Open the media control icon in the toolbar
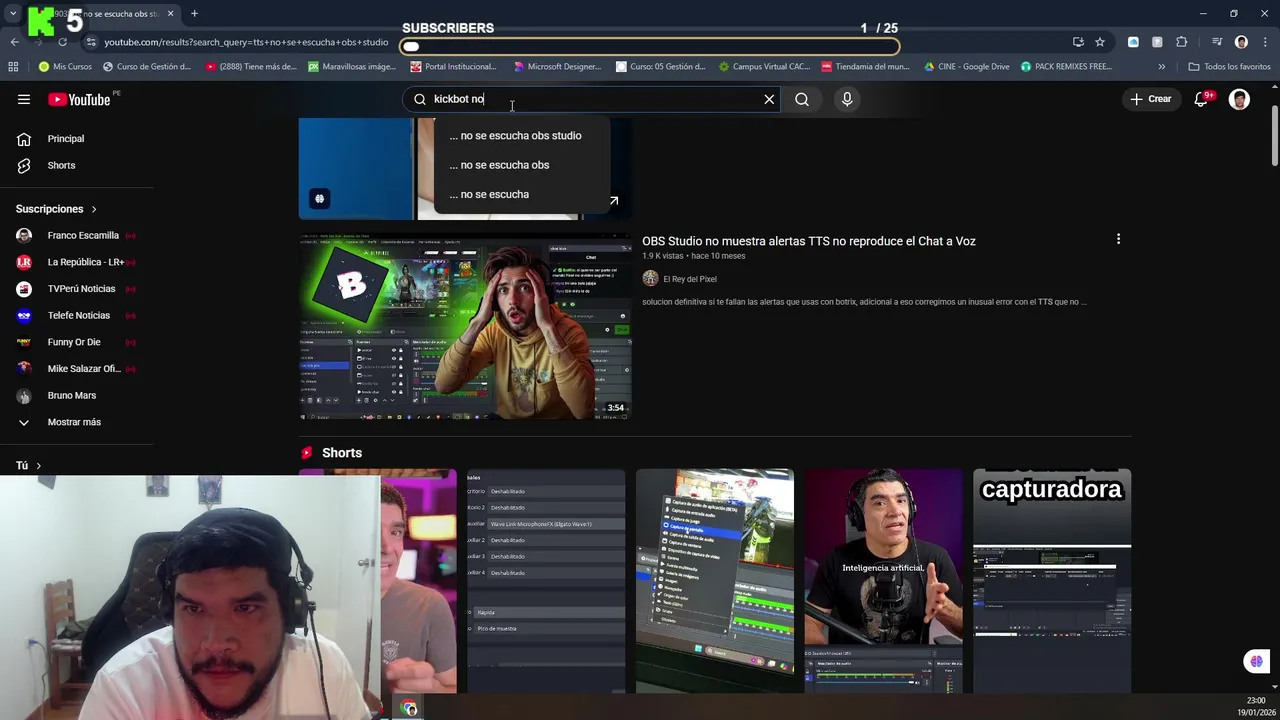Image resolution: width=1280 pixels, height=720 pixels. tap(1217, 42)
